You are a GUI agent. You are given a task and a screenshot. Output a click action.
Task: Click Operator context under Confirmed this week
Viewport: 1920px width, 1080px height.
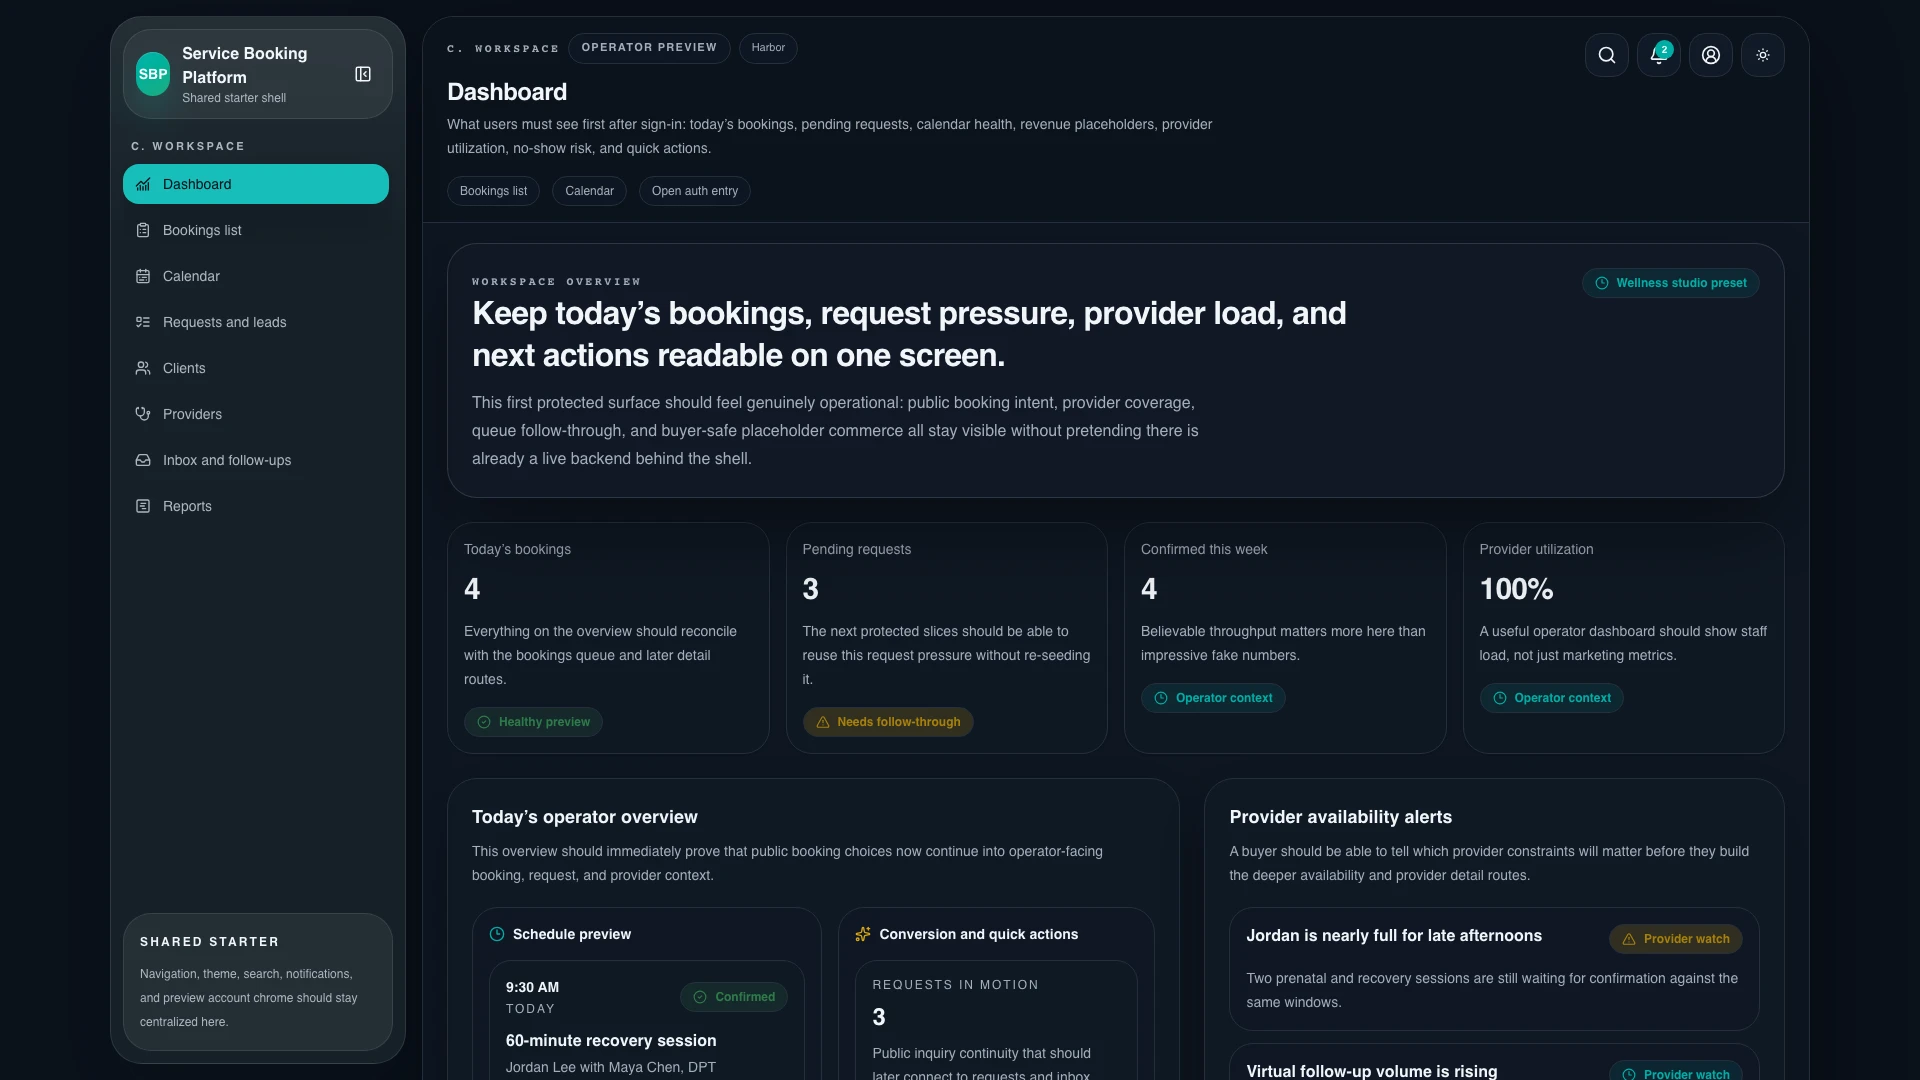pos(1213,698)
